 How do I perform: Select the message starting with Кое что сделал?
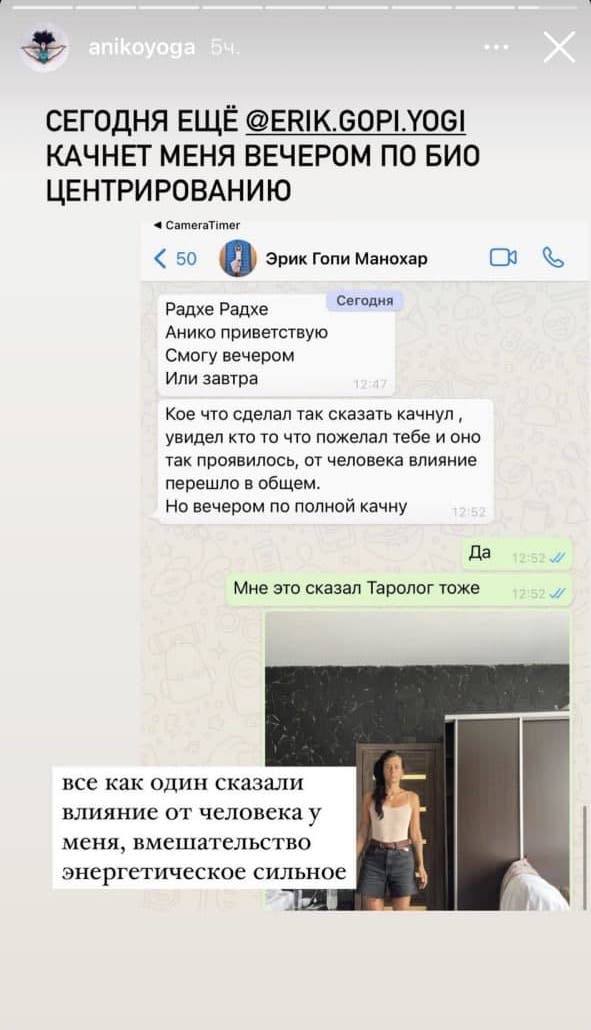[x=325, y=460]
